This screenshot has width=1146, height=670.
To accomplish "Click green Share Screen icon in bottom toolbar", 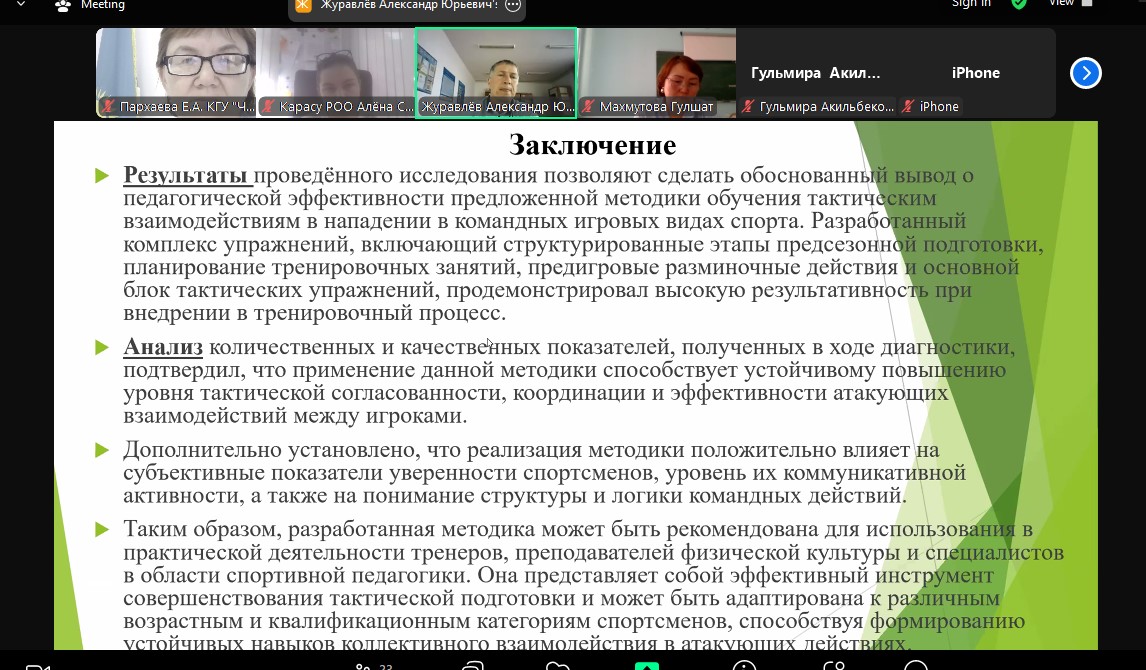I will coord(646,665).
